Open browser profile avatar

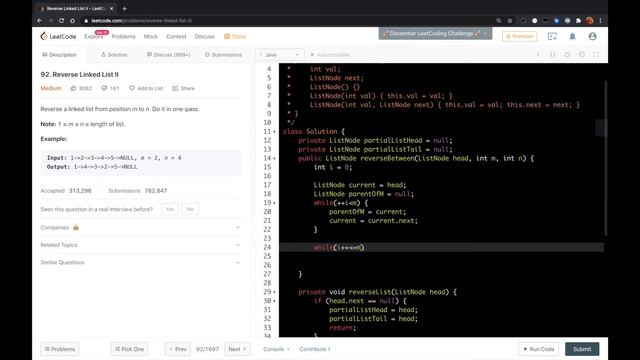589,20
